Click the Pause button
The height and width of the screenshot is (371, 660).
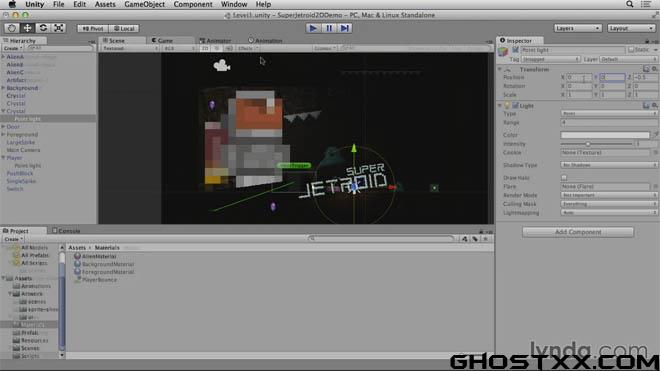point(329,28)
